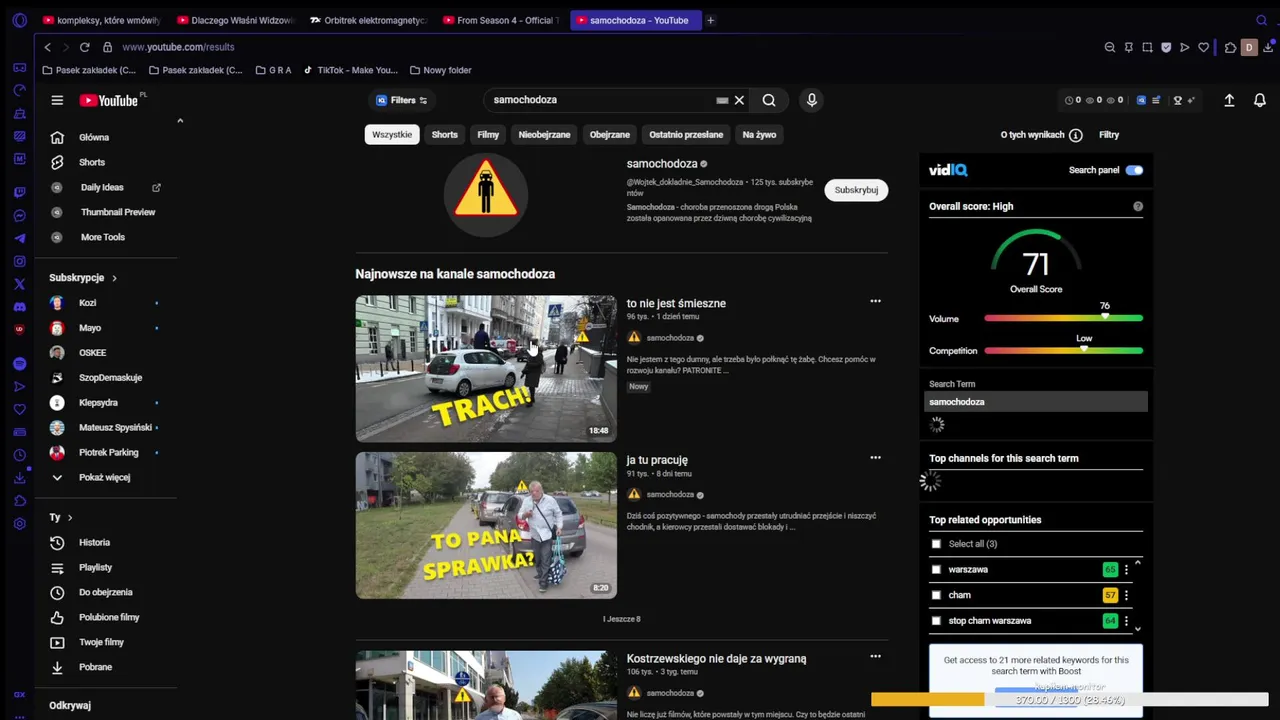The height and width of the screenshot is (720, 1280).
Task: Open a new browser tab
Action: pos(710,20)
